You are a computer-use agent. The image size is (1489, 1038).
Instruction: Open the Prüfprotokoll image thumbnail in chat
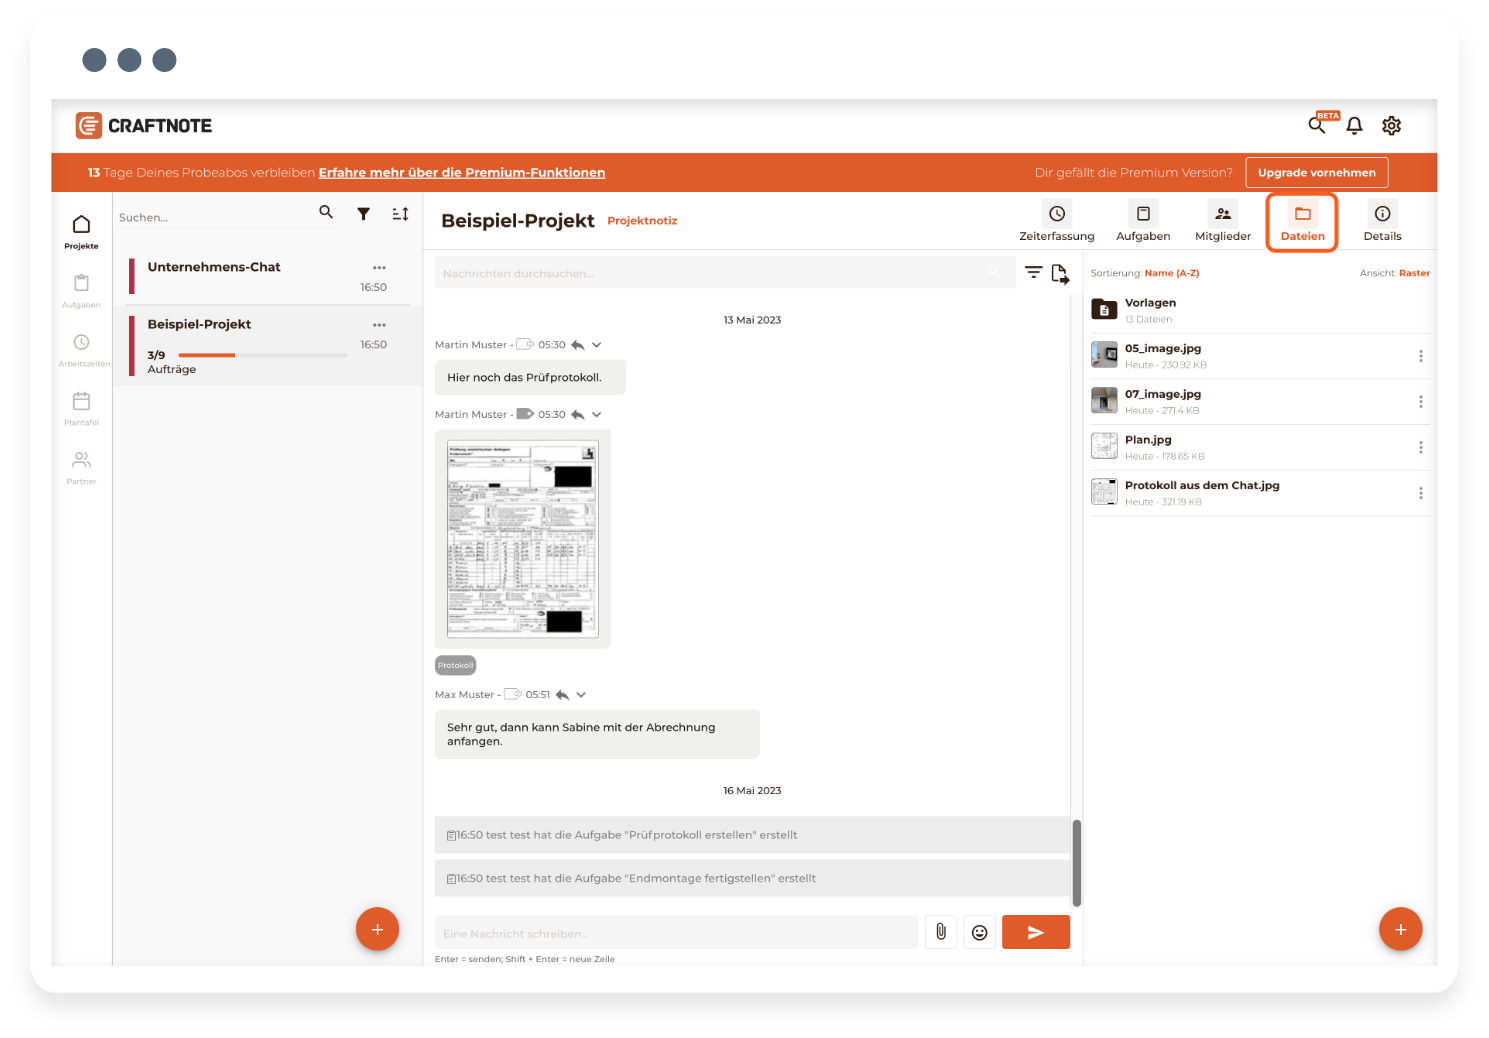tap(522, 539)
